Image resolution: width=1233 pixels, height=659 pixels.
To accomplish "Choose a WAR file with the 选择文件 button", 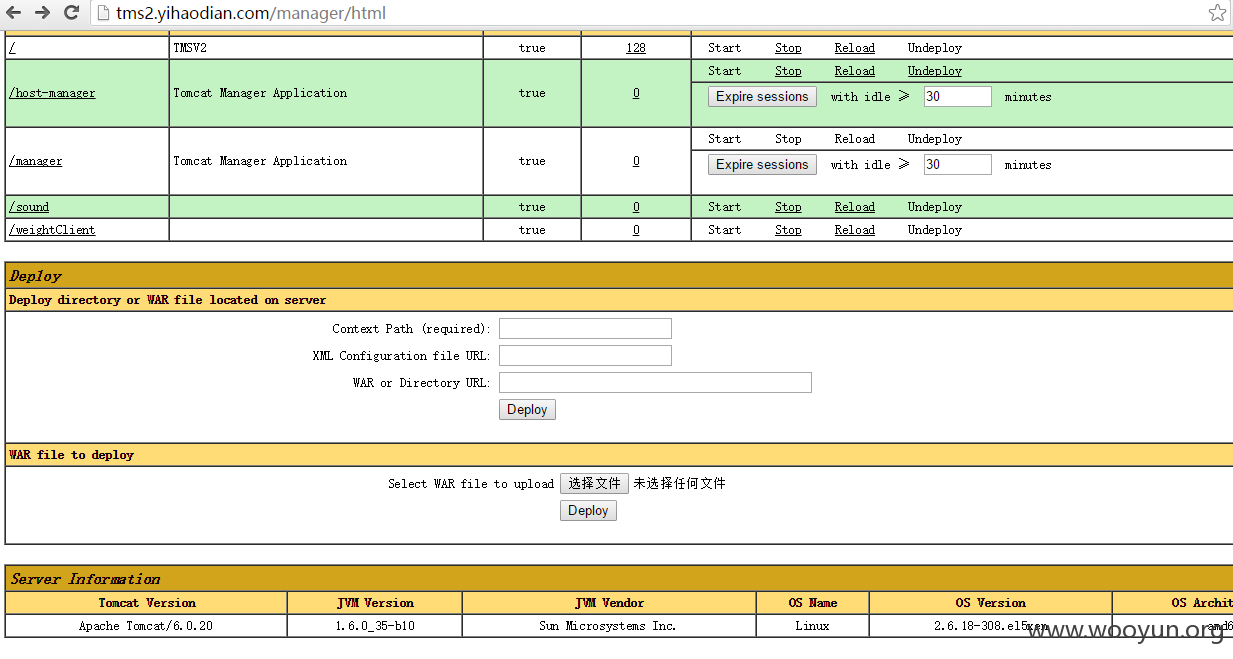I will tap(594, 484).
